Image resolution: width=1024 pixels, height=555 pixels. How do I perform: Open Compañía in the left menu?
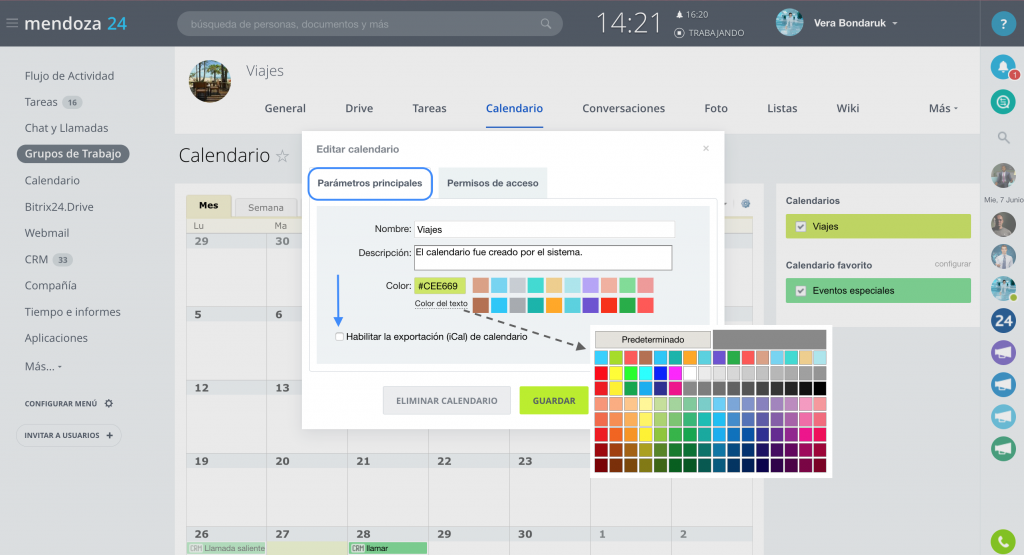[50, 285]
